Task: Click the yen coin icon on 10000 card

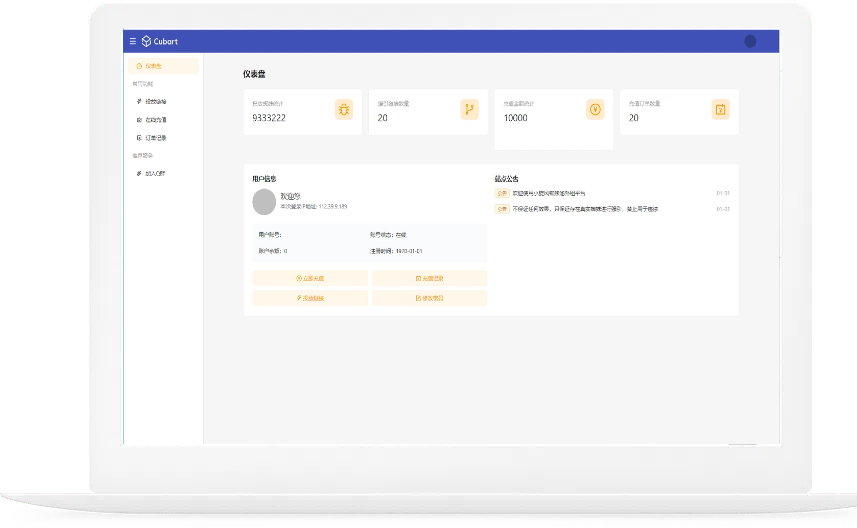Action: tap(595, 110)
